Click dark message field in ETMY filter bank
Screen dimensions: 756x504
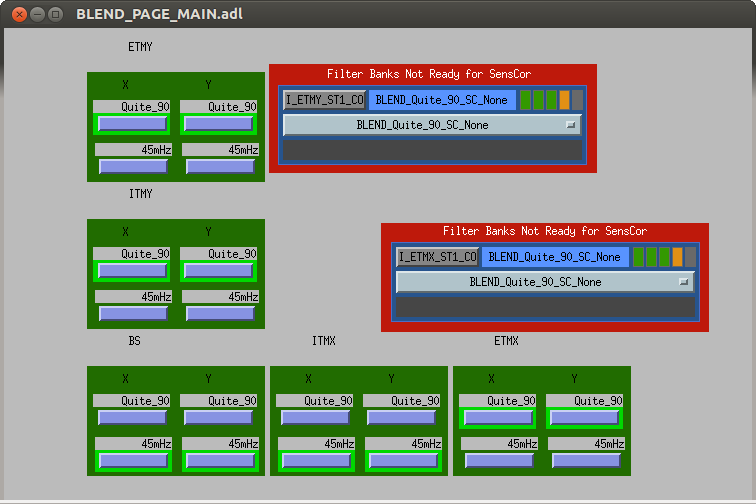pos(432,150)
